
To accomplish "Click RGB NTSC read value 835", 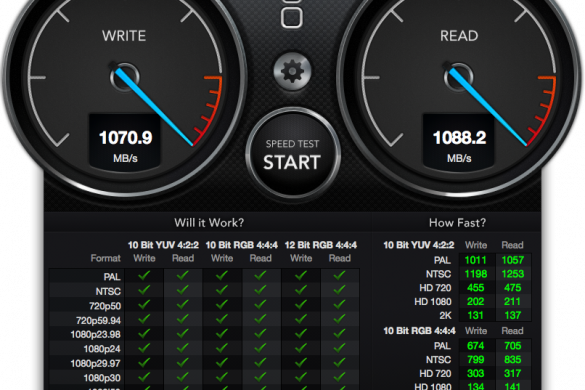I will pos(513,360).
